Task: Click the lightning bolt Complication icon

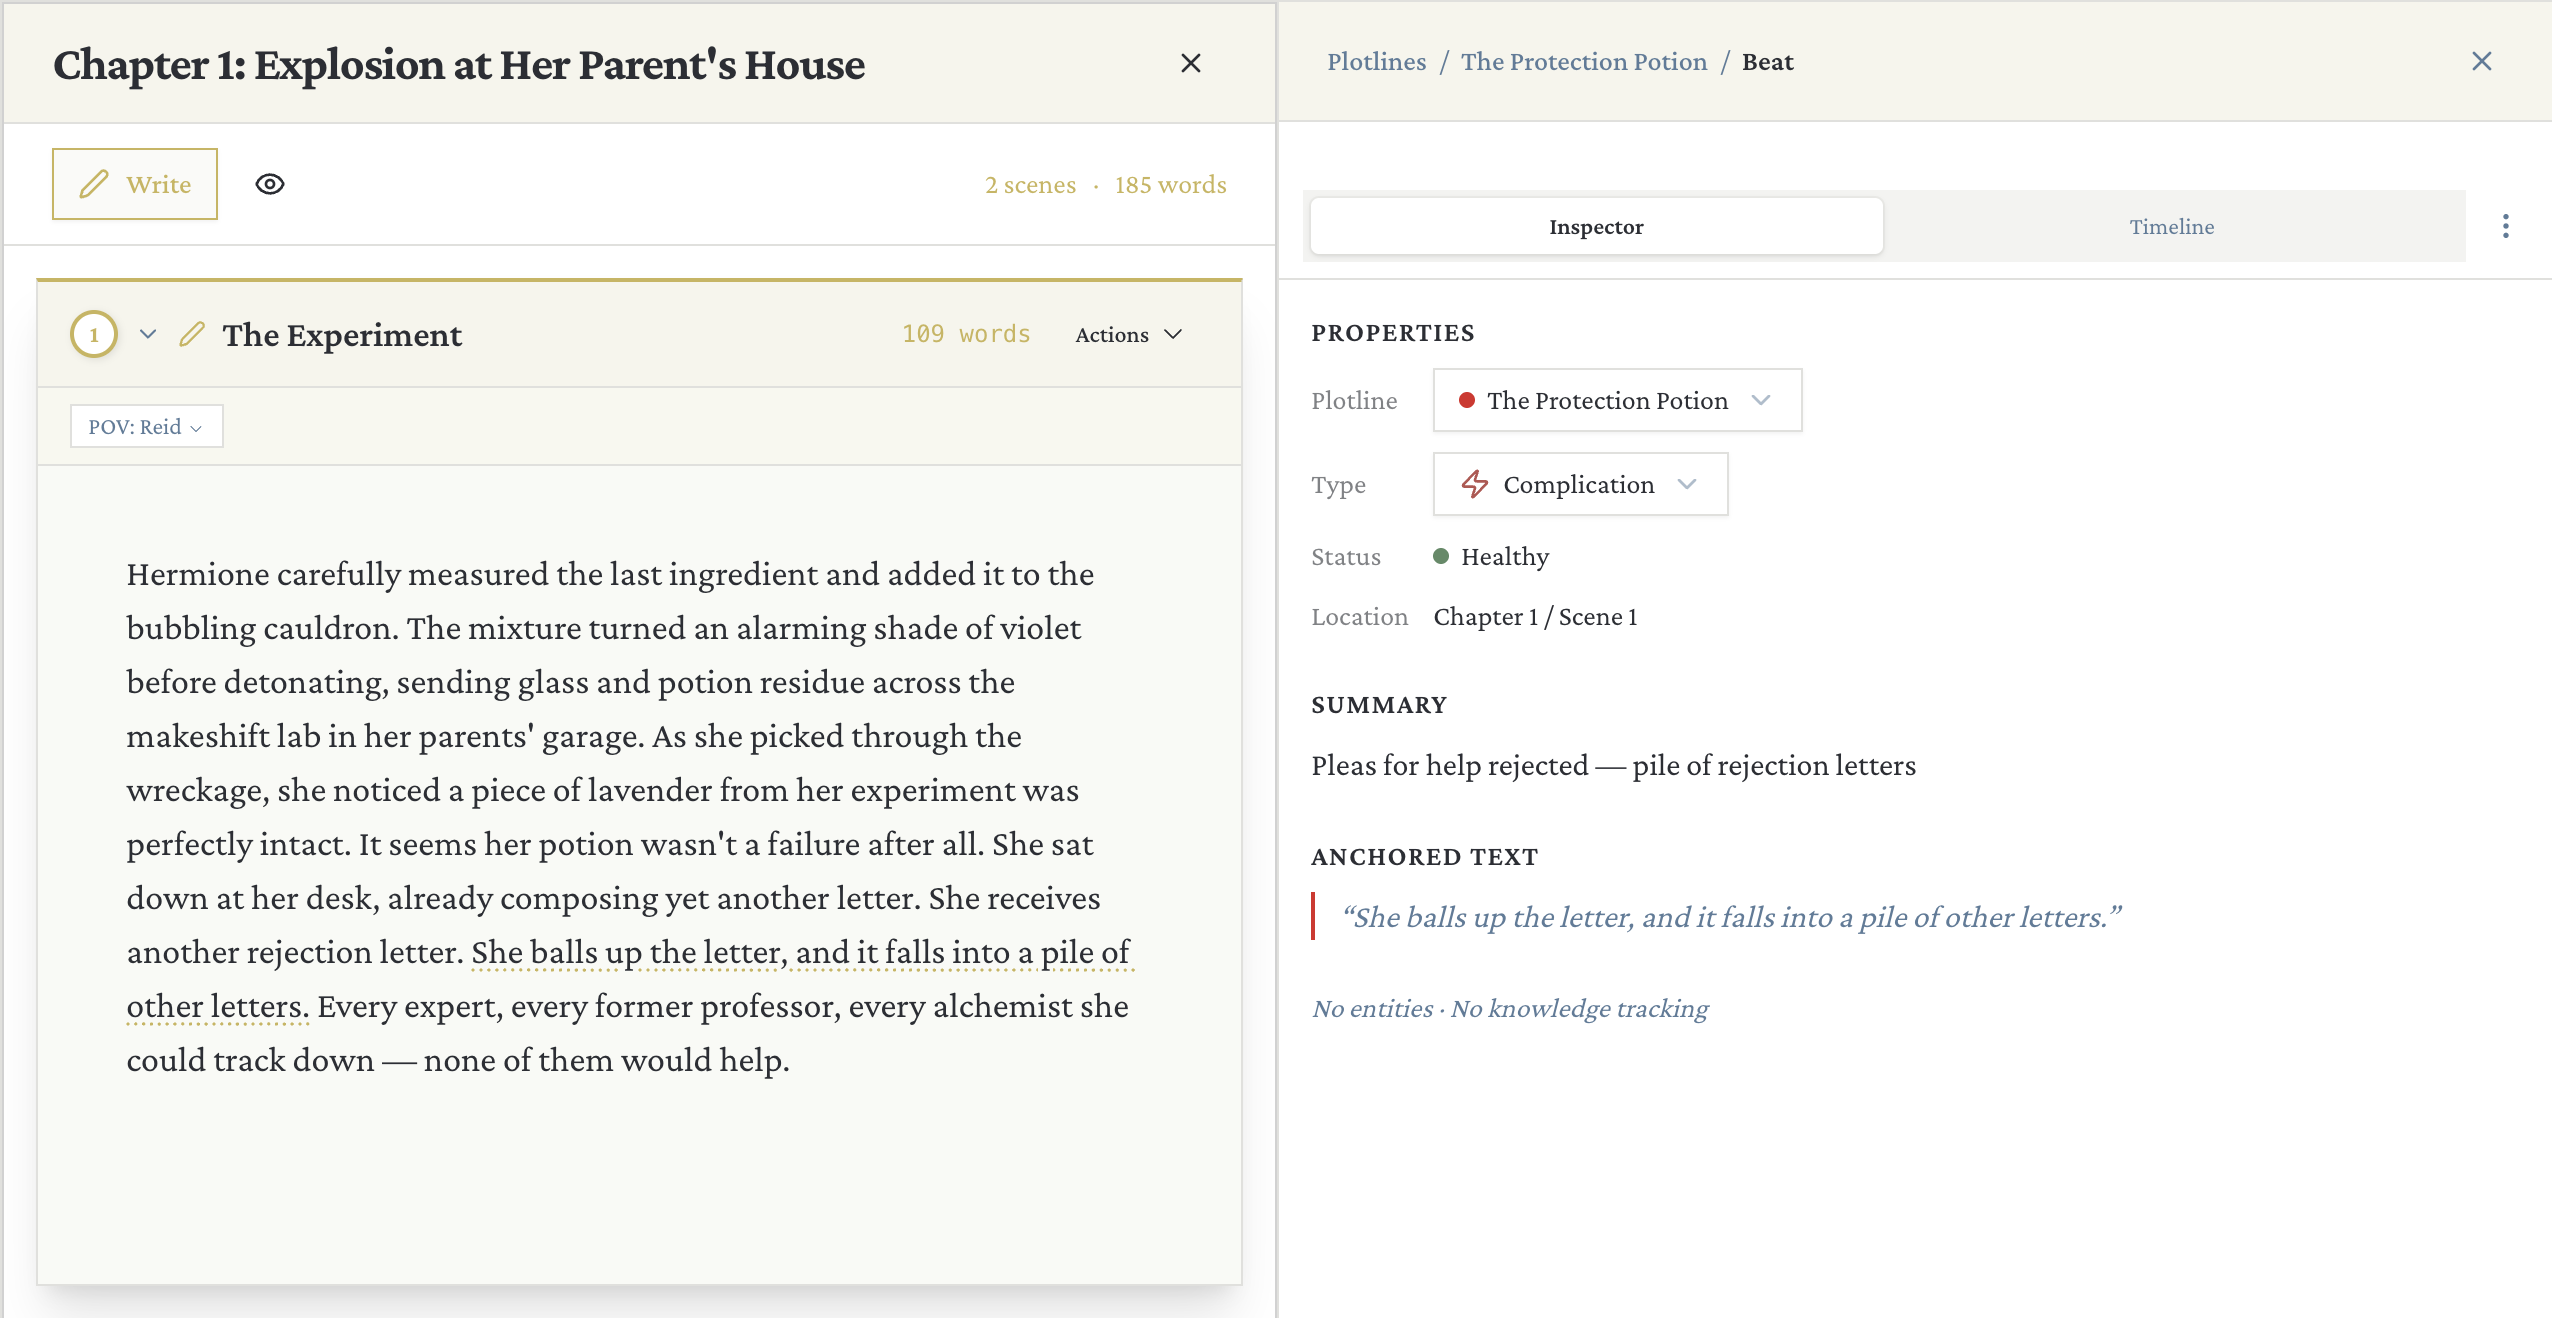Action: tap(1475, 485)
